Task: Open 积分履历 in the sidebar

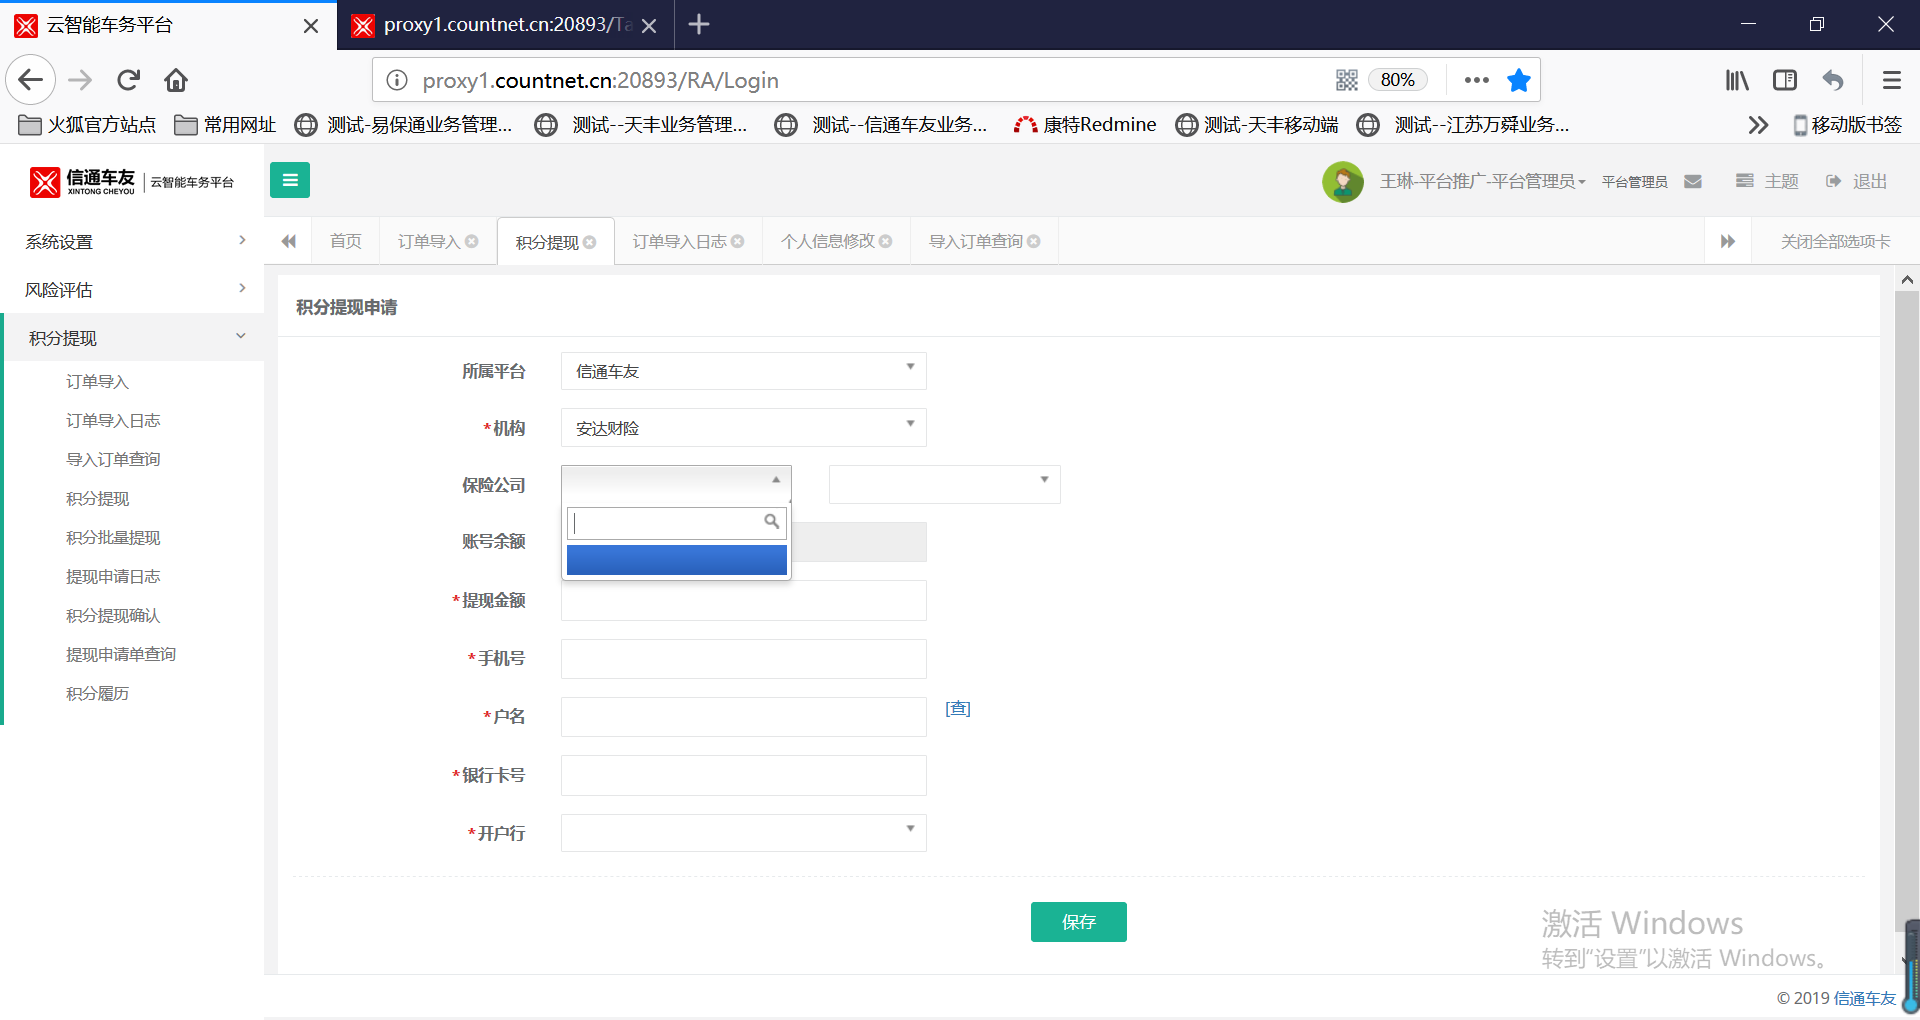Action: tap(98, 693)
